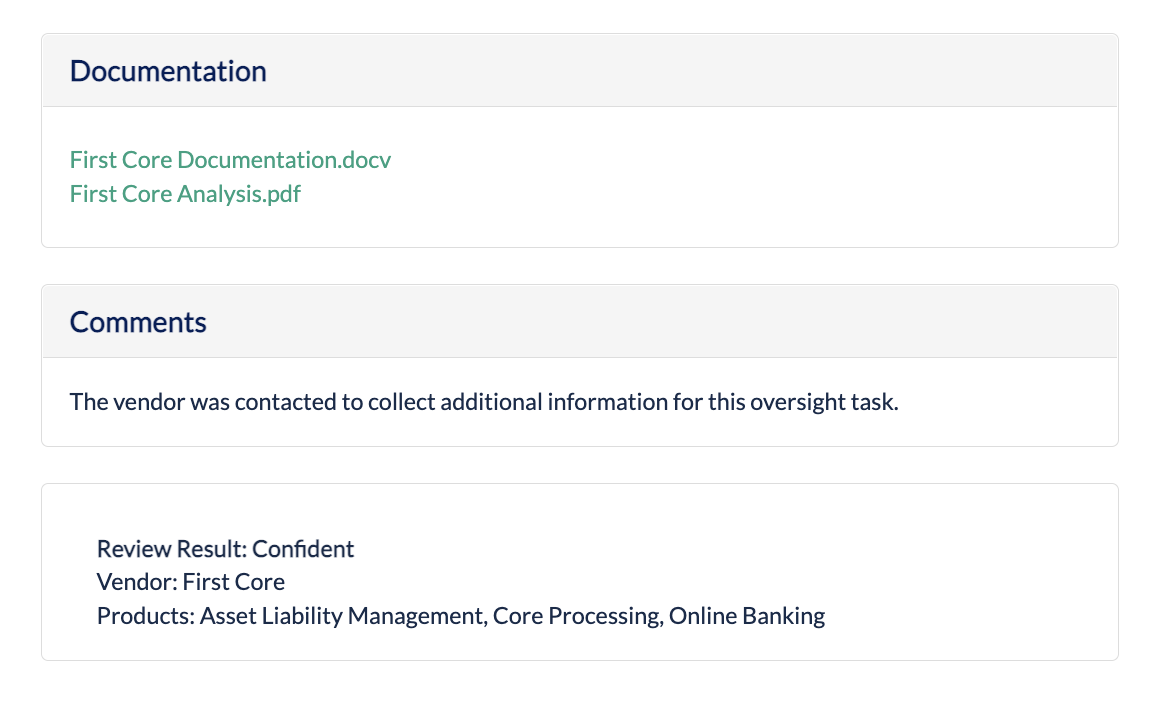Click Core Processing in the products list
This screenshot has height=710, width=1162.
pos(577,616)
